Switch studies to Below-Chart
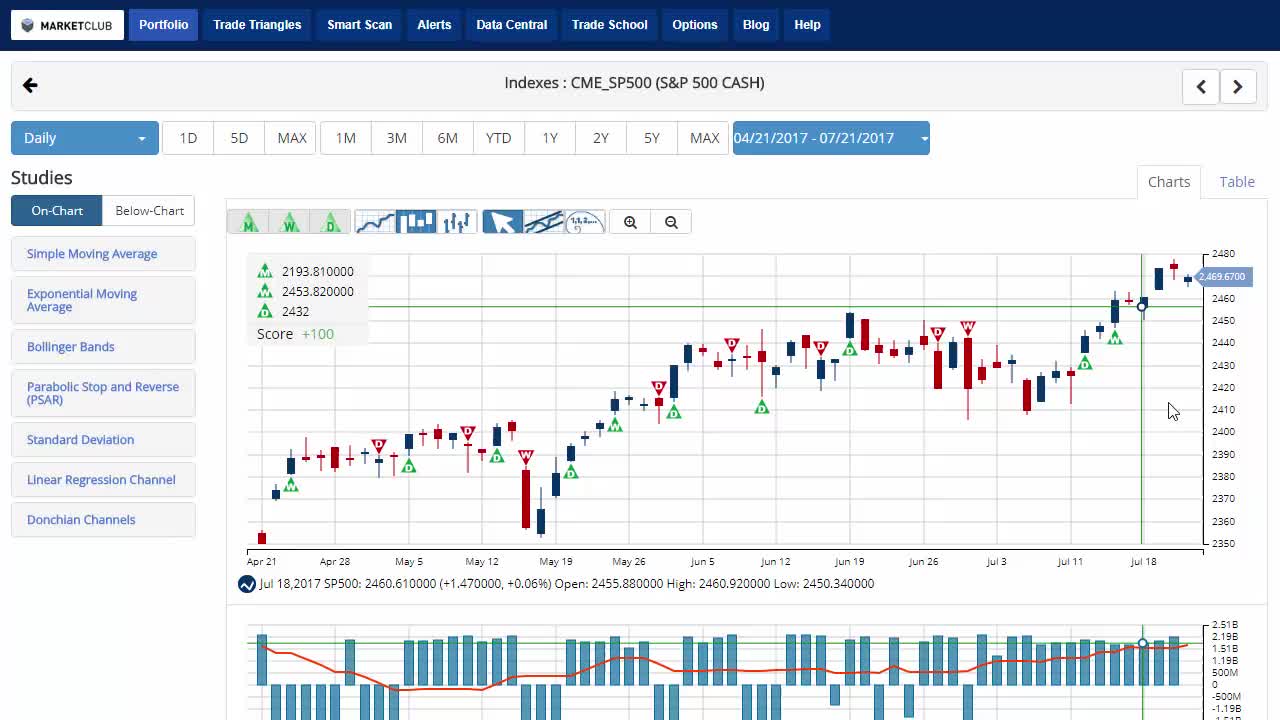1280x720 pixels. point(149,211)
